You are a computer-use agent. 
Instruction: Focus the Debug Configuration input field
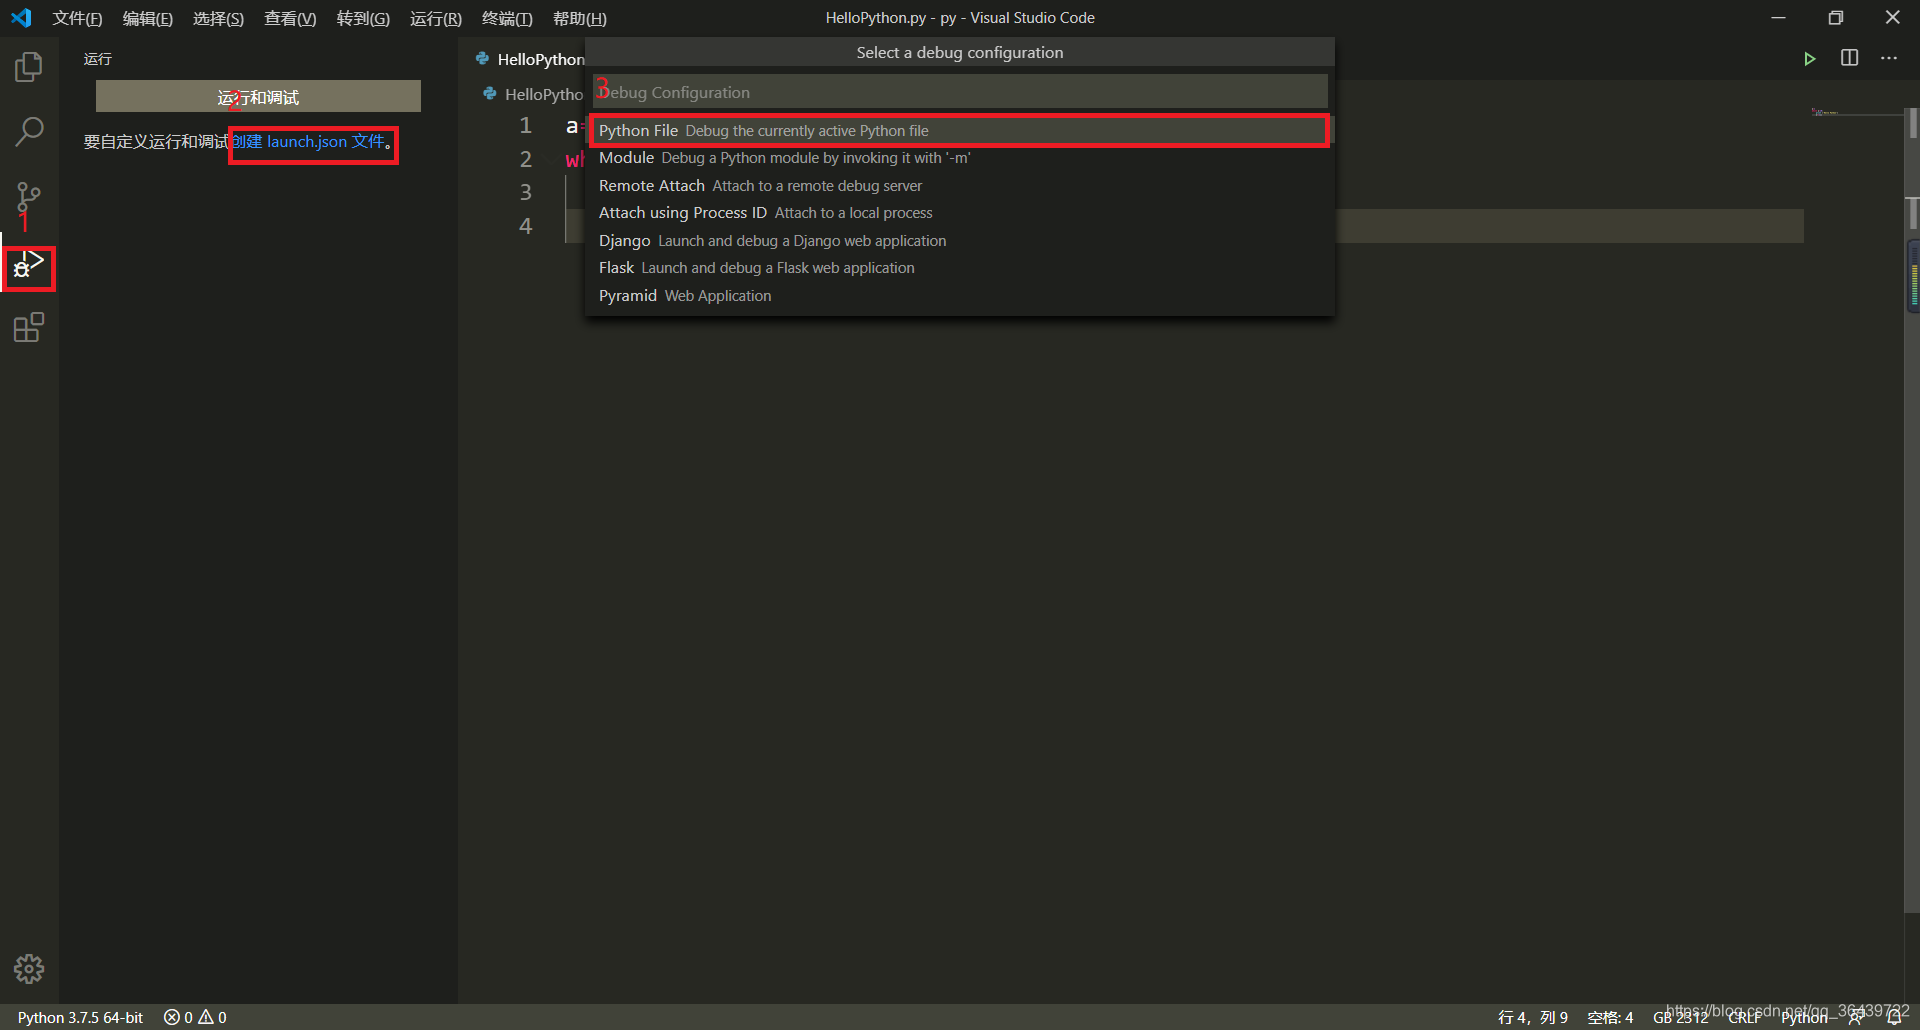click(x=960, y=92)
